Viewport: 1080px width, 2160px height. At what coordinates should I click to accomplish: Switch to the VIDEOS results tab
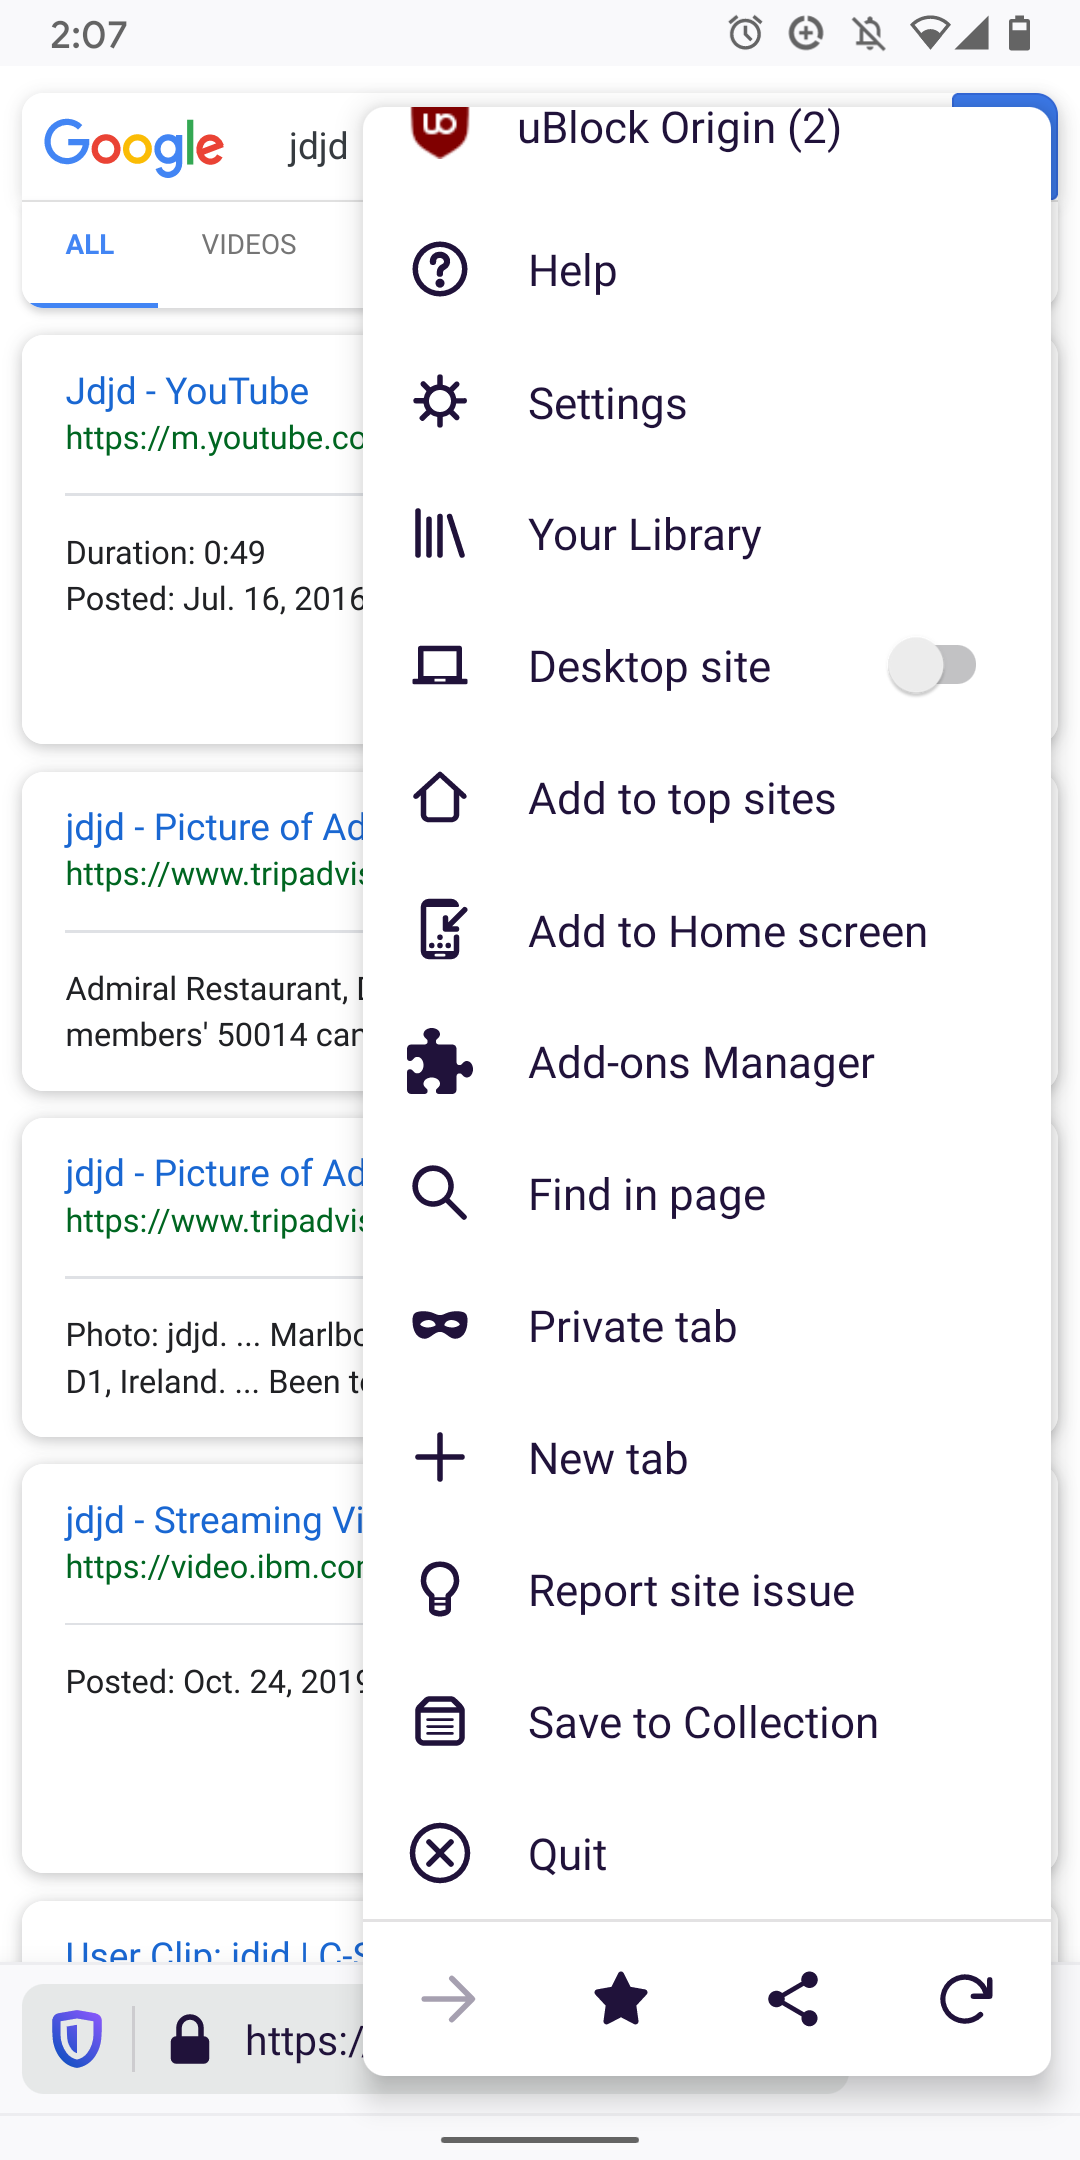tap(249, 245)
